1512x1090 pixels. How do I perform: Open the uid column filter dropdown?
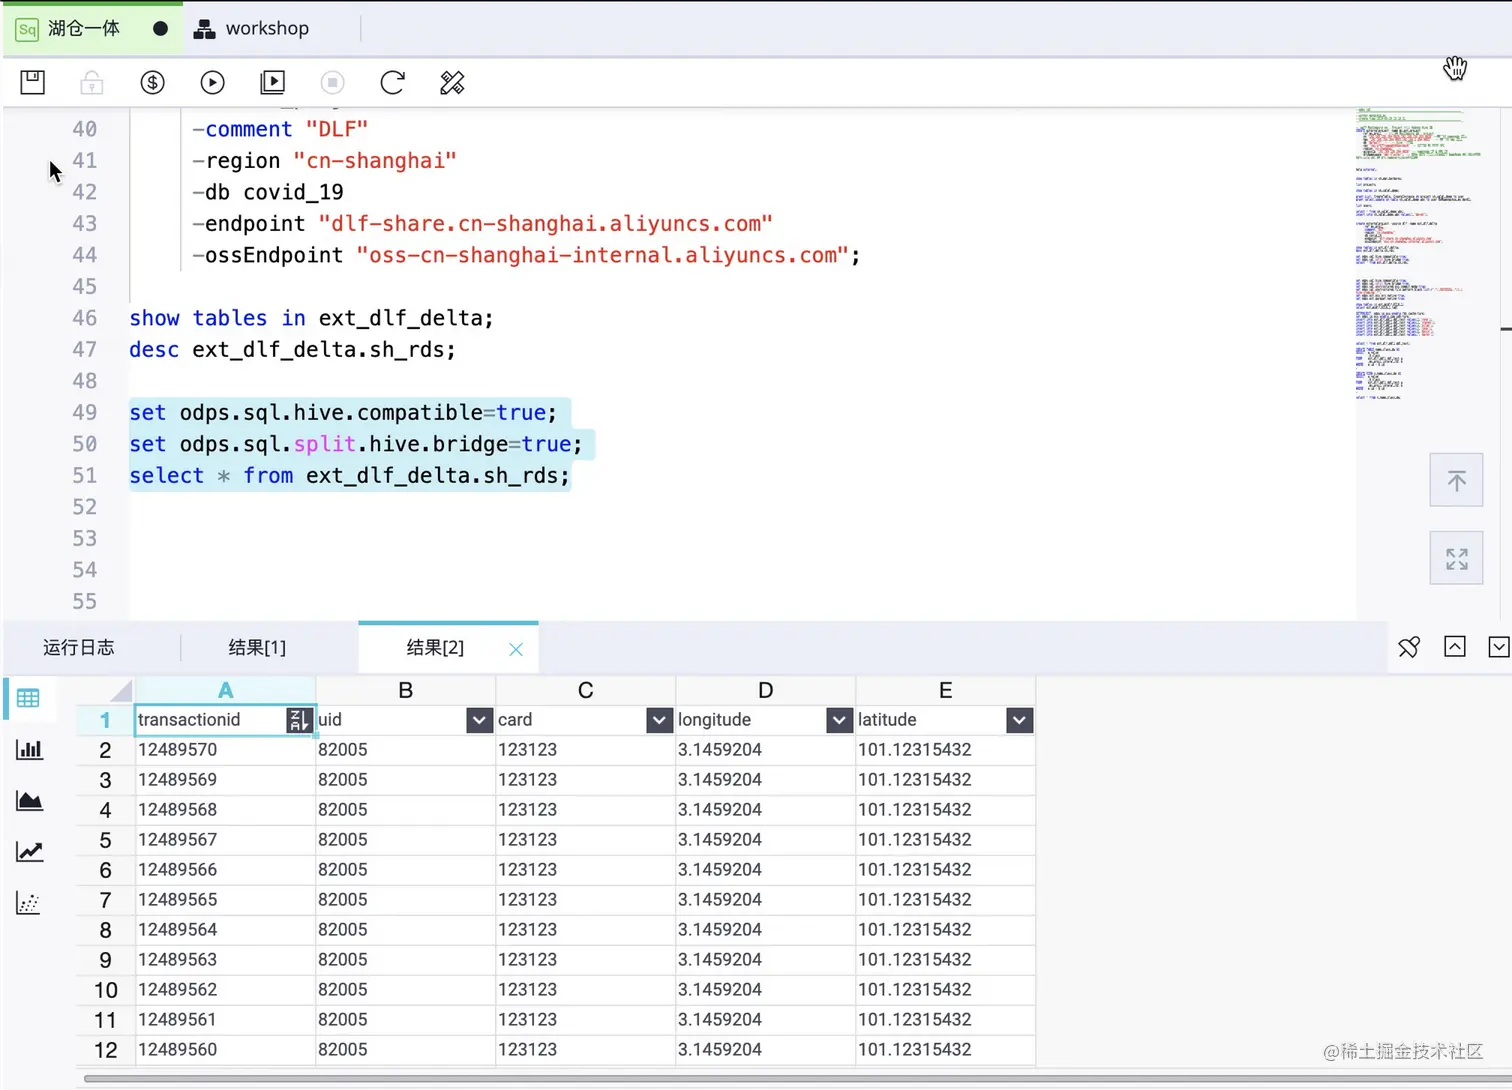[x=480, y=720]
